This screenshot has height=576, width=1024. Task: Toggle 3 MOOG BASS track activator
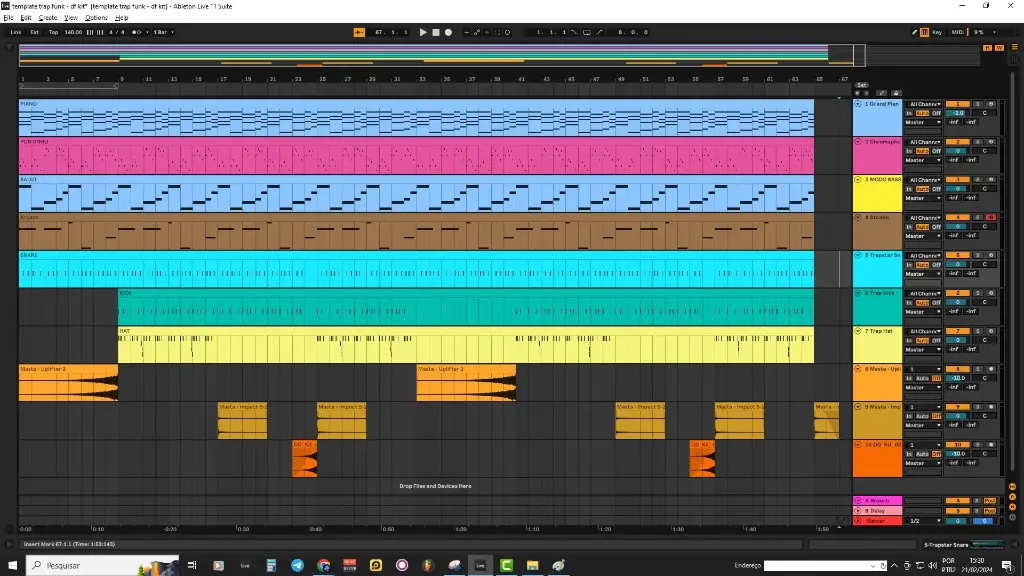[x=957, y=180]
